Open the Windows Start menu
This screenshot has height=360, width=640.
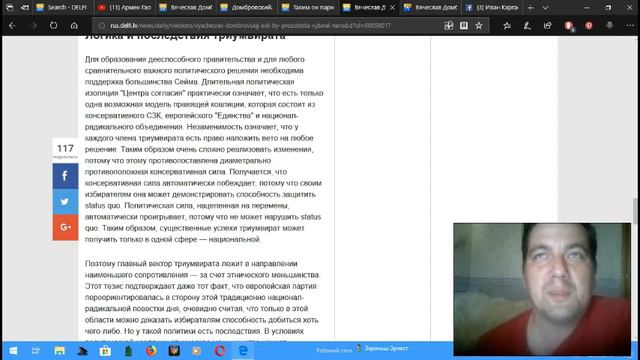pos(13,351)
